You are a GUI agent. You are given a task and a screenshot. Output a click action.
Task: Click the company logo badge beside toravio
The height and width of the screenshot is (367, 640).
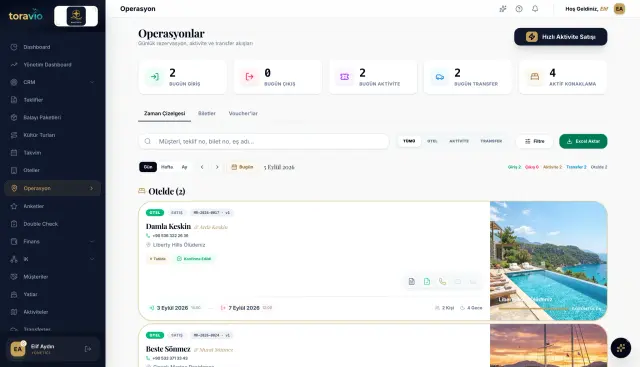tap(76, 16)
